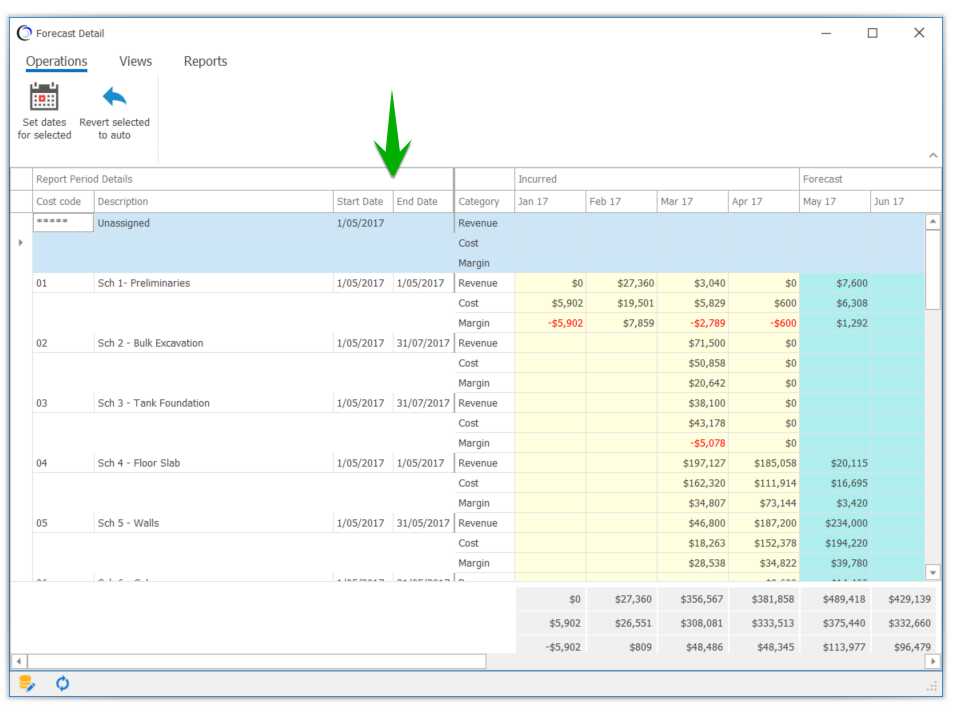Collapse the ribbon with the up chevron
Viewport: 956px width, 705px height.
[x=933, y=156]
